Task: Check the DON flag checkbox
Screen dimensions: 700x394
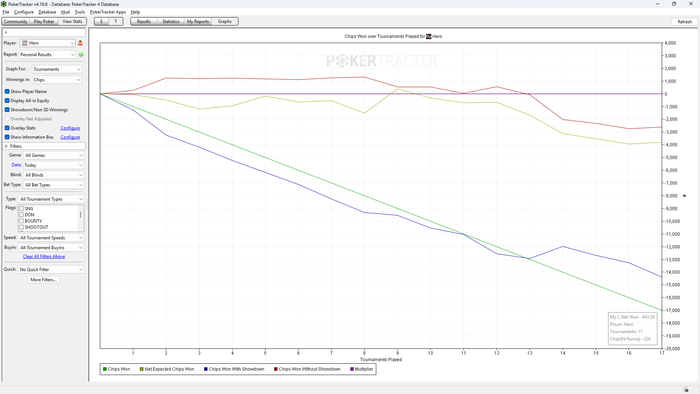Action: pos(21,215)
